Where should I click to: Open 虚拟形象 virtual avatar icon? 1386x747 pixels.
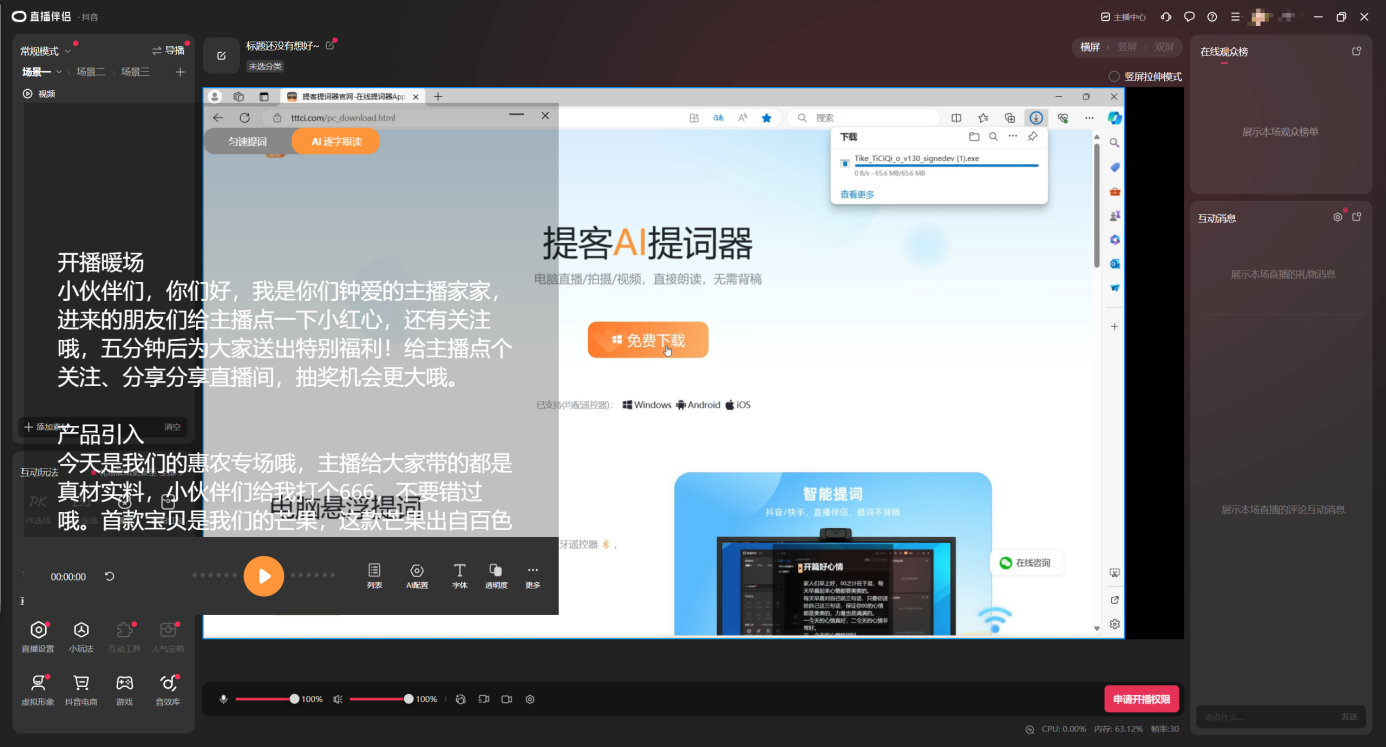click(x=38, y=683)
